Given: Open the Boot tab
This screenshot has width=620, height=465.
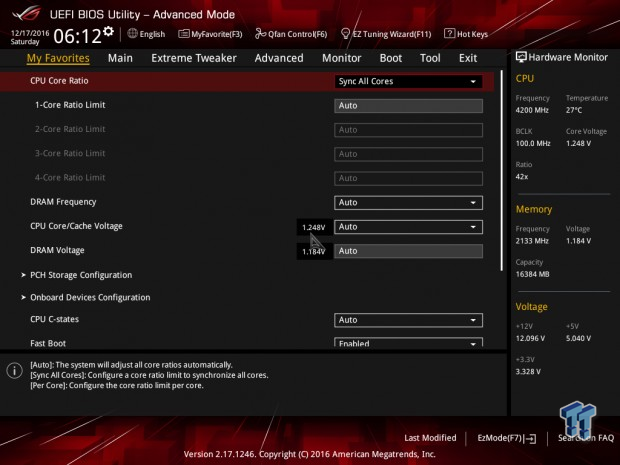Looking at the screenshot, I should (x=391, y=58).
